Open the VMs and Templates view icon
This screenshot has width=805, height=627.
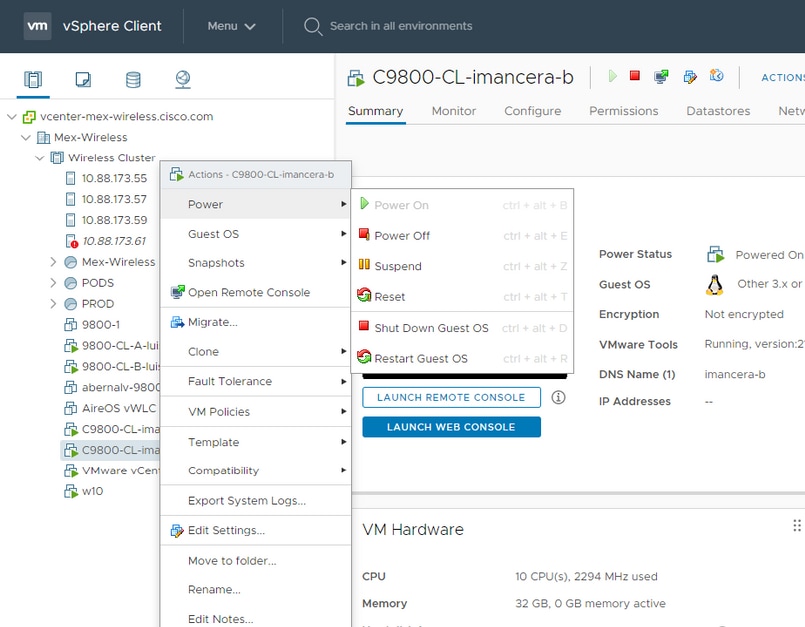point(83,80)
